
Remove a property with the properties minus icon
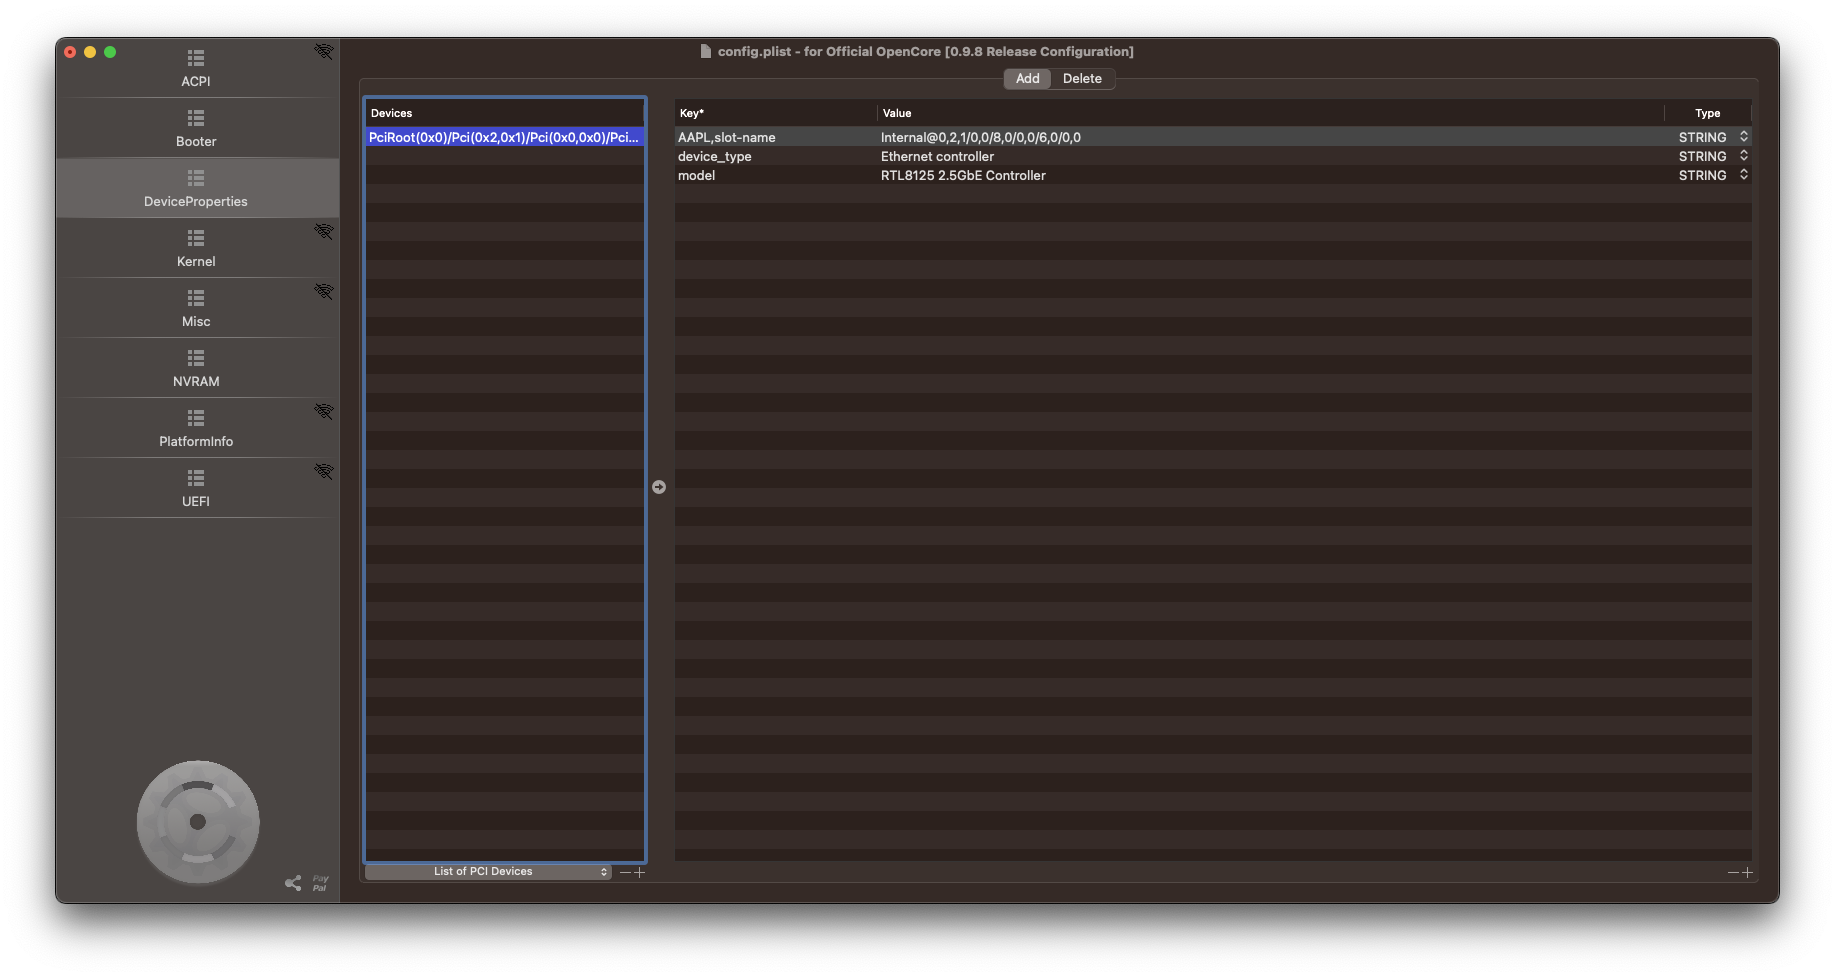(1733, 872)
